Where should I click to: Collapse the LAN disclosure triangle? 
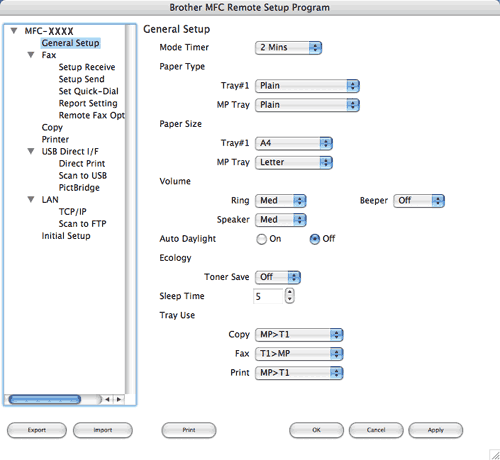31,200
